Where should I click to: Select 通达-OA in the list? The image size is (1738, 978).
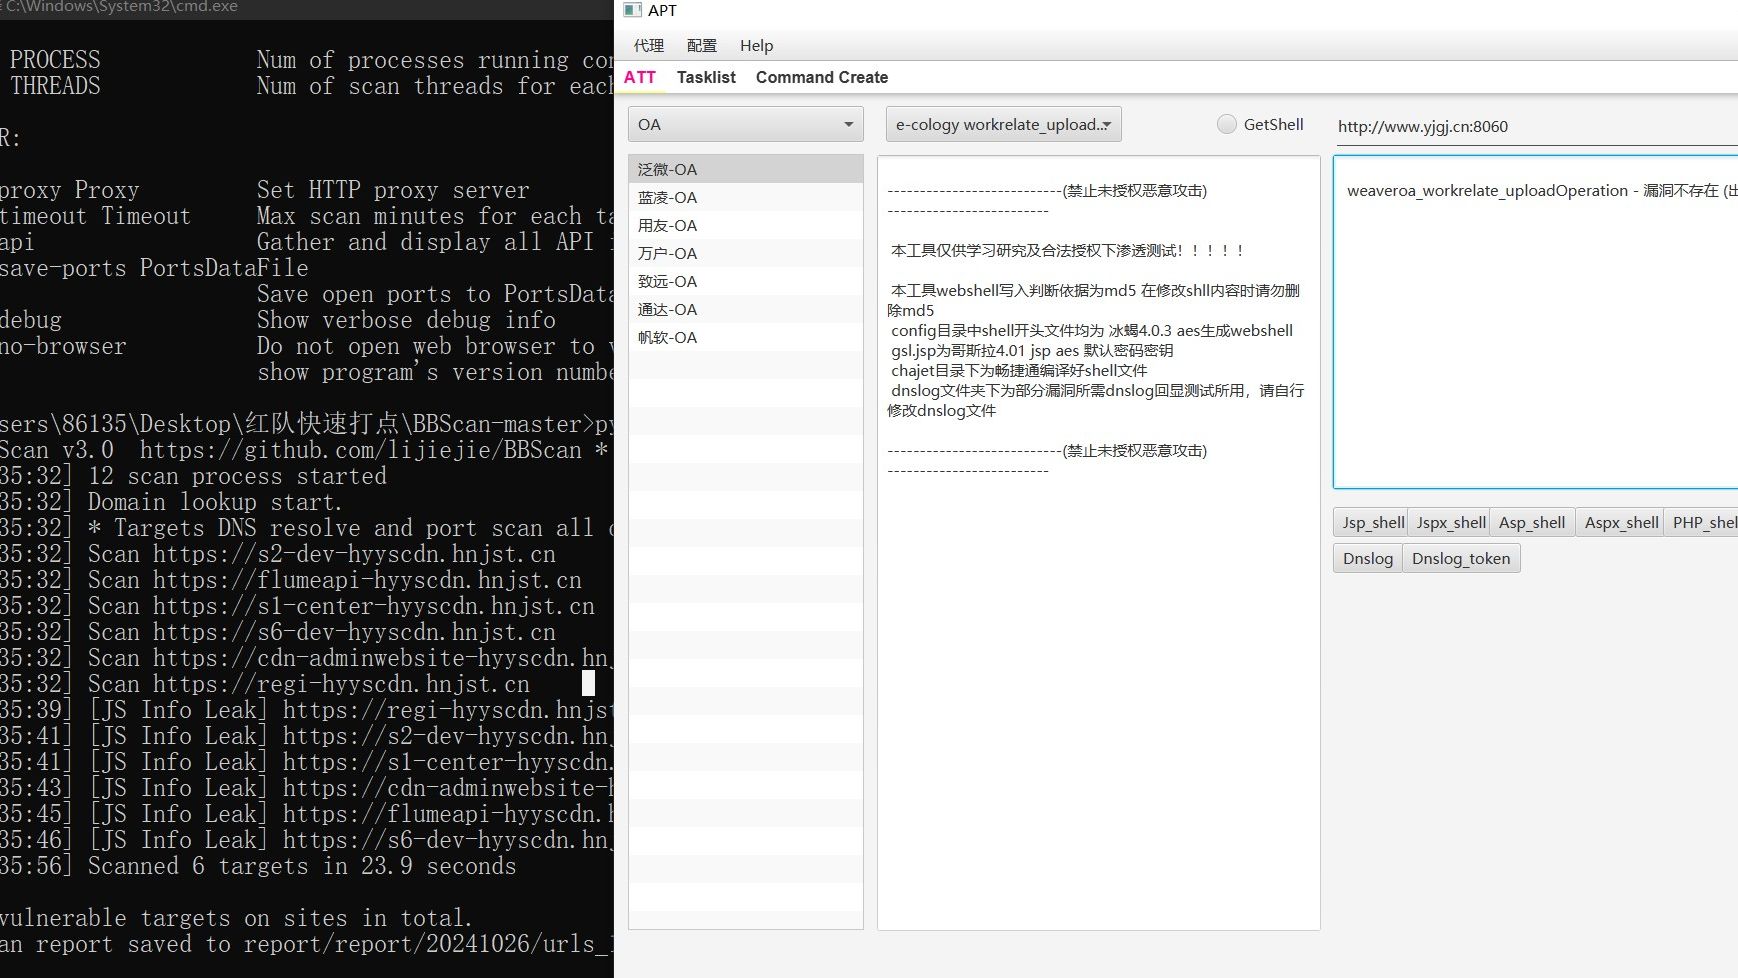[x=745, y=309]
